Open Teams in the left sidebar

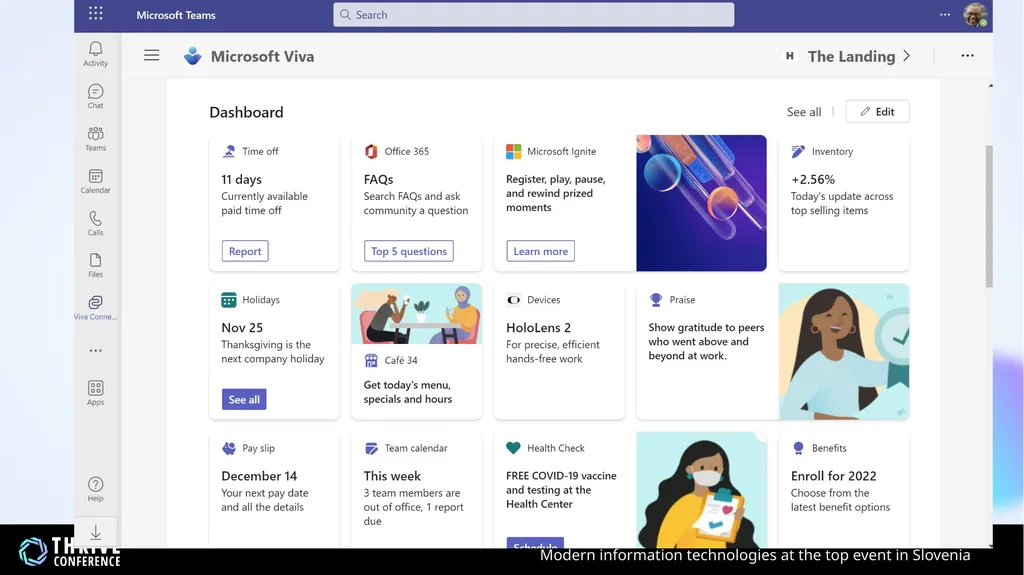(95, 139)
